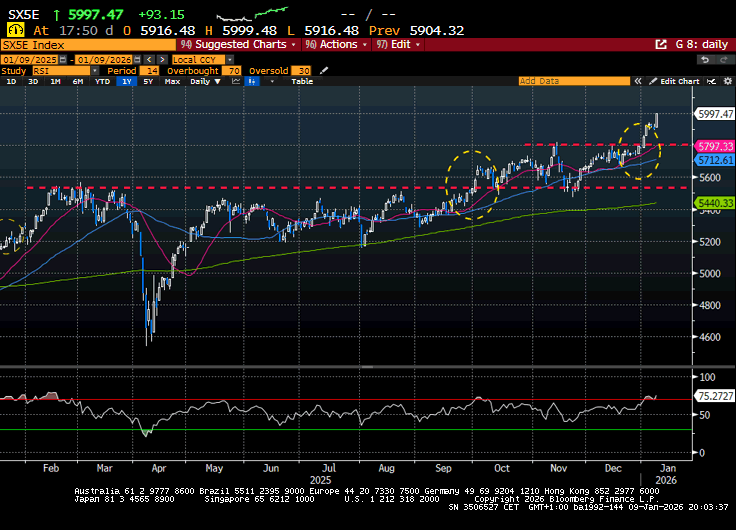The height and width of the screenshot is (530, 736).
Task: Open chart in new window icon
Action: (x=661, y=45)
